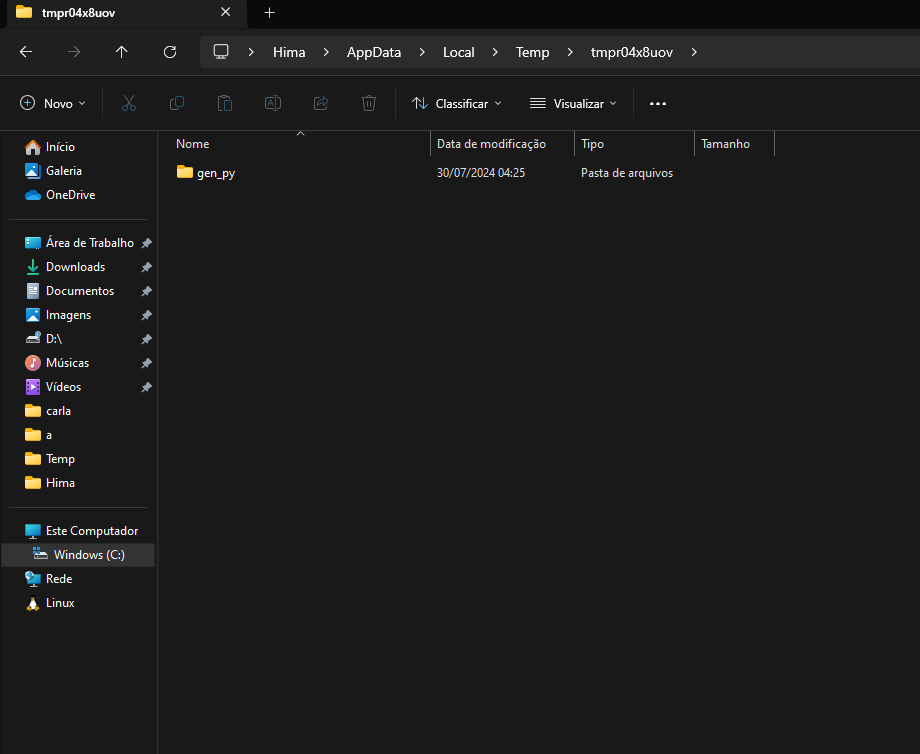Image resolution: width=920 pixels, height=754 pixels.
Task: Navigate to Hima in the address bar
Action: coord(289,52)
